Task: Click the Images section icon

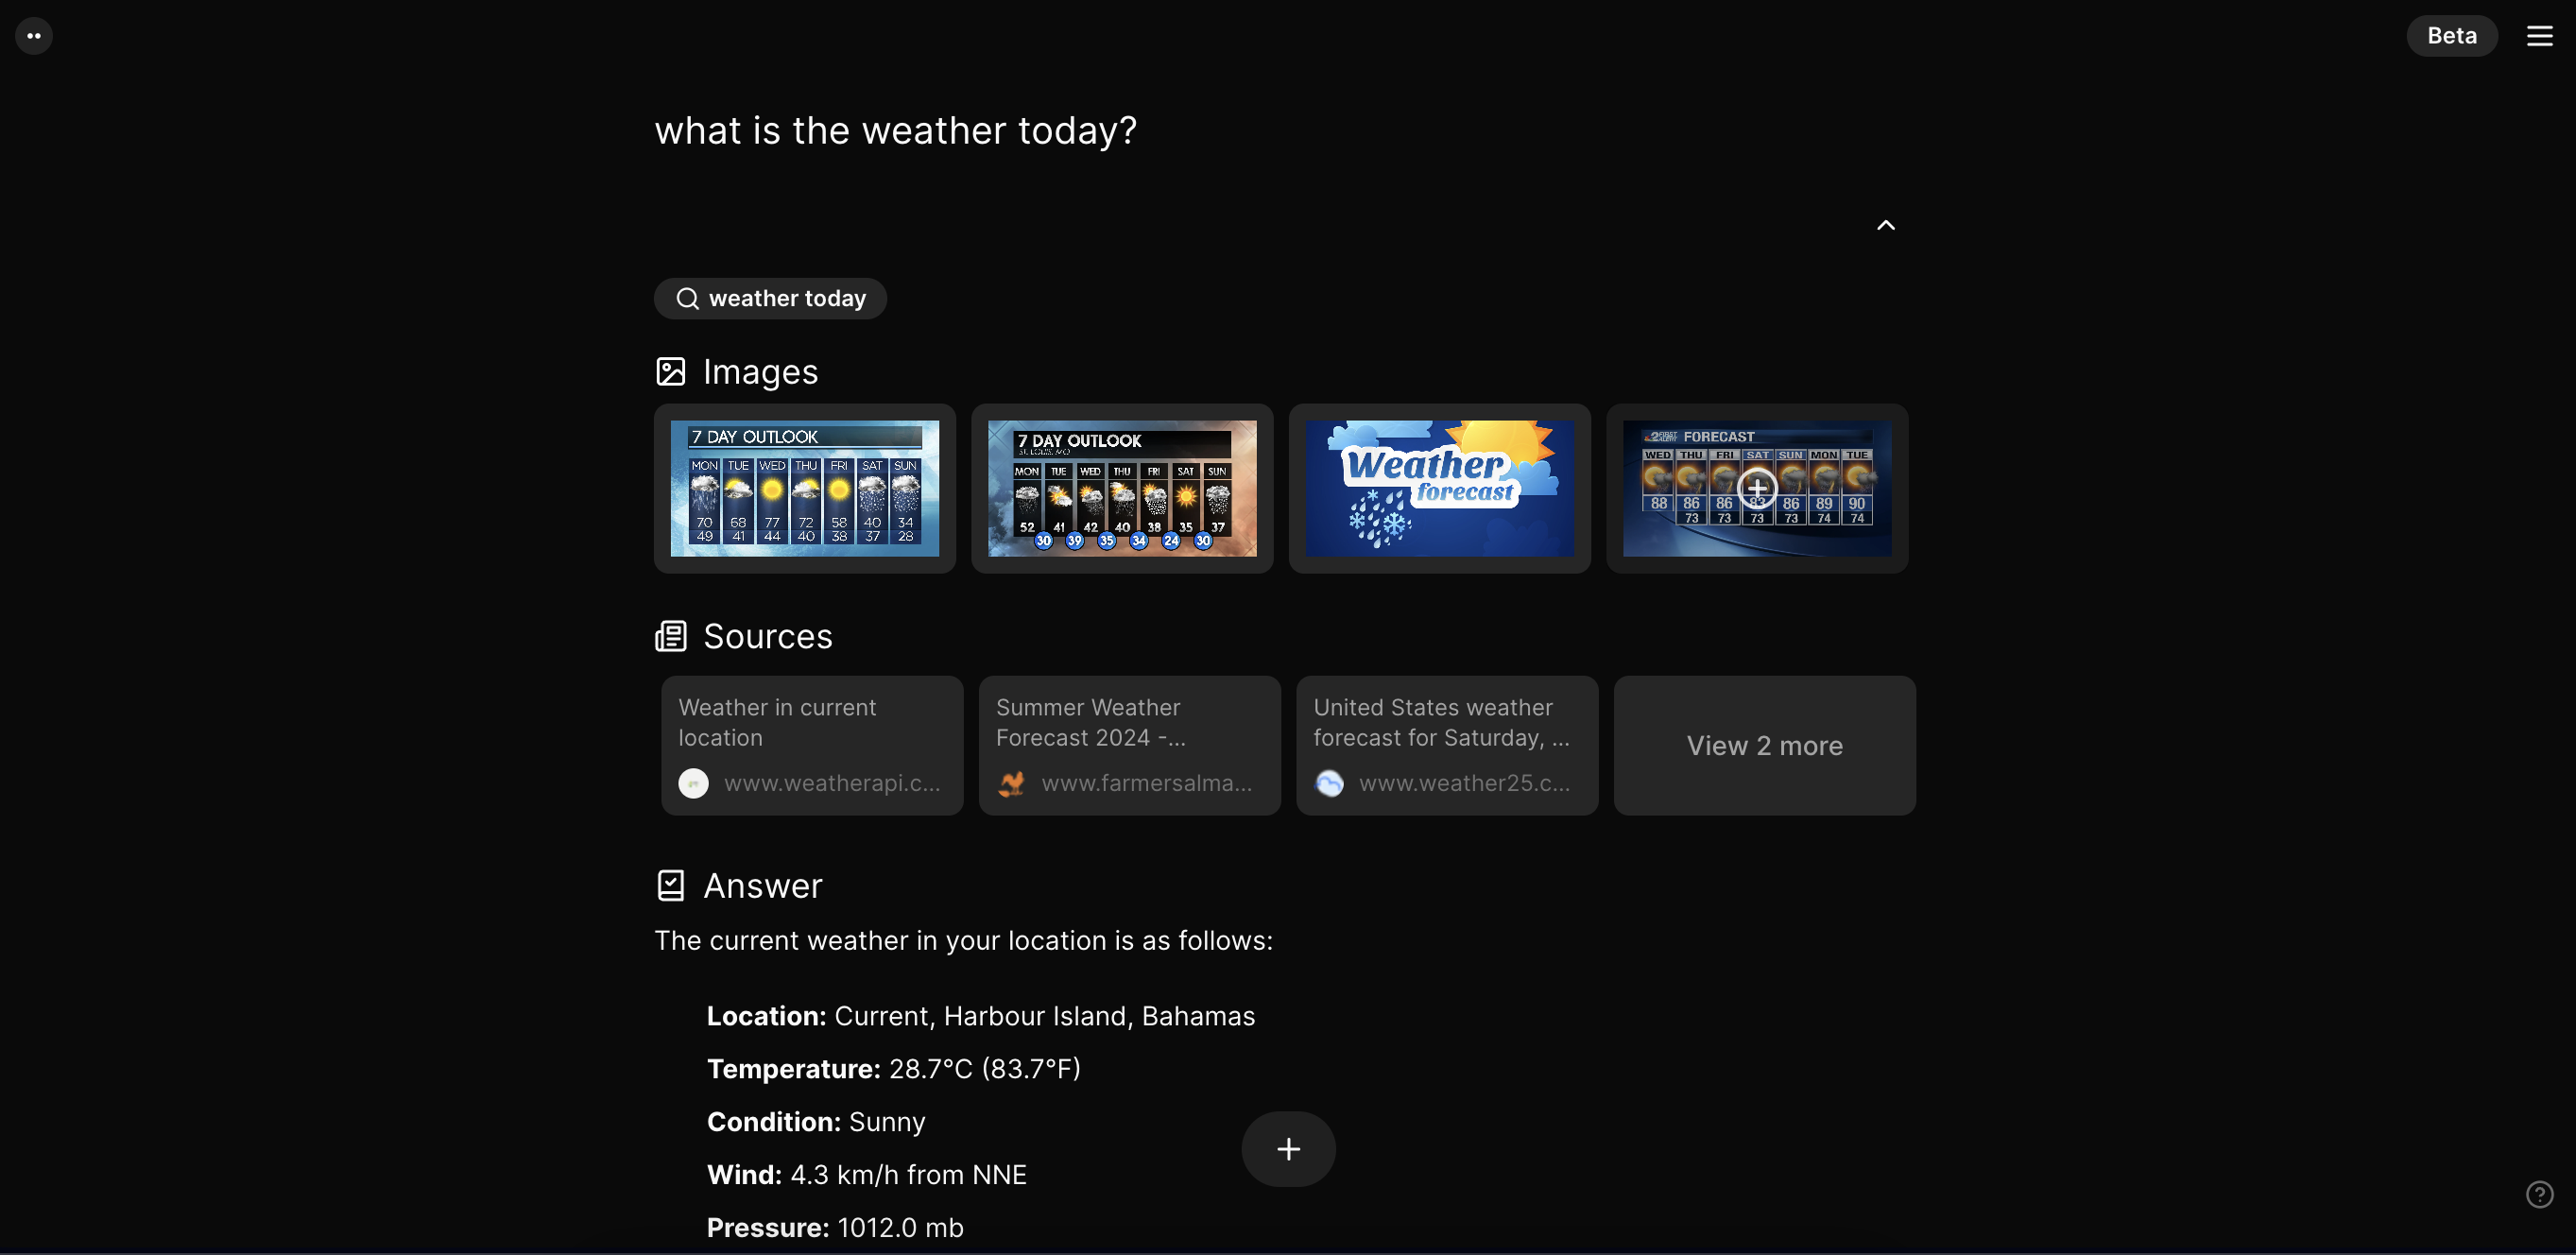Action: click(x=670, y=372)
